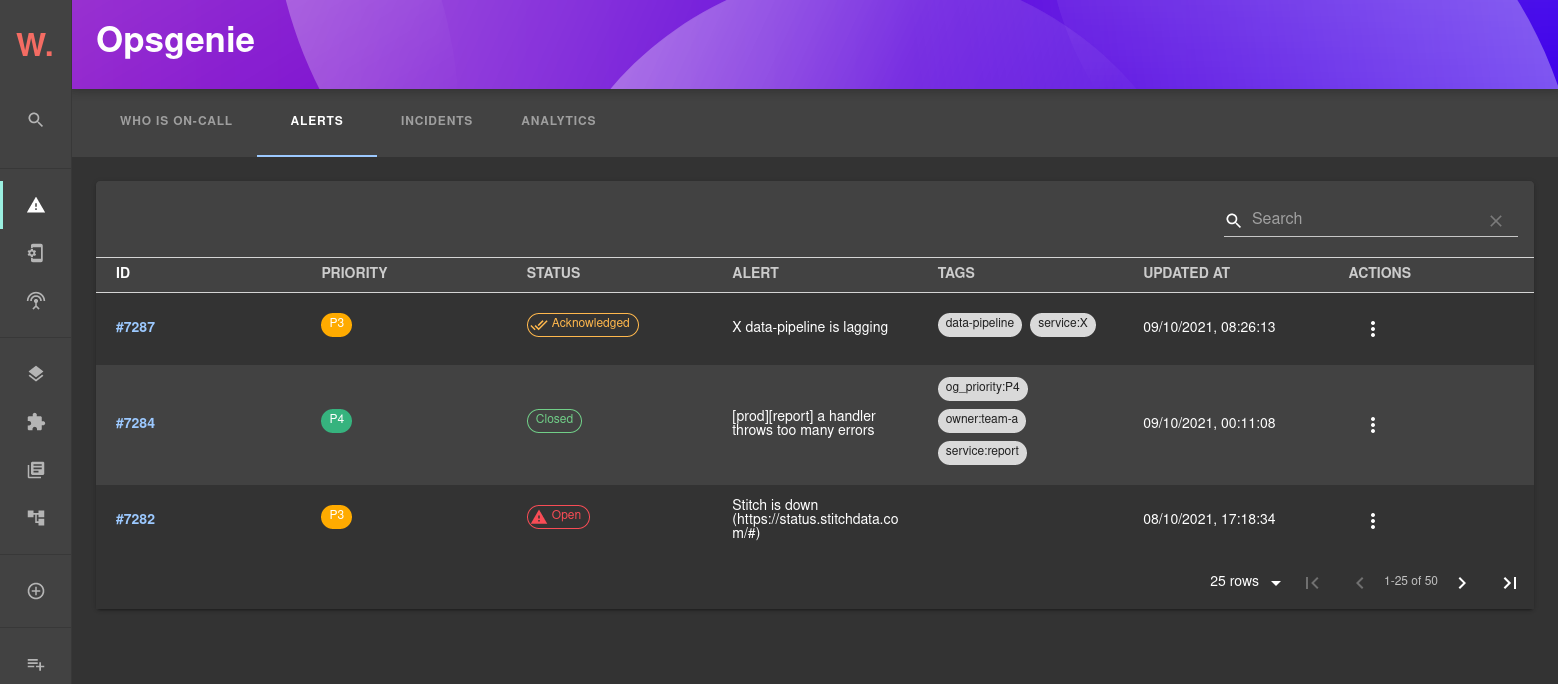Open the sidebar search icon
Image resolution: width=1558 pixels, height=684 pixels.
(36, 120)
